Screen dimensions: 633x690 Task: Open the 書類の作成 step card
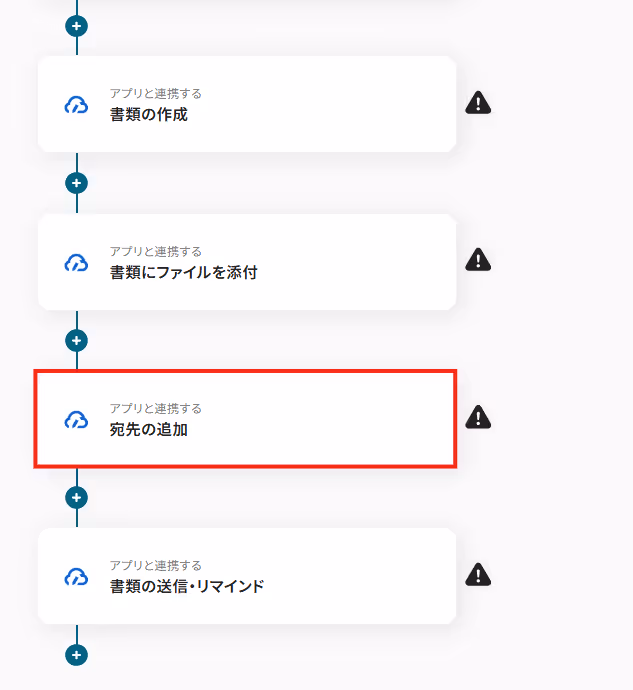(x=247, y=104)
